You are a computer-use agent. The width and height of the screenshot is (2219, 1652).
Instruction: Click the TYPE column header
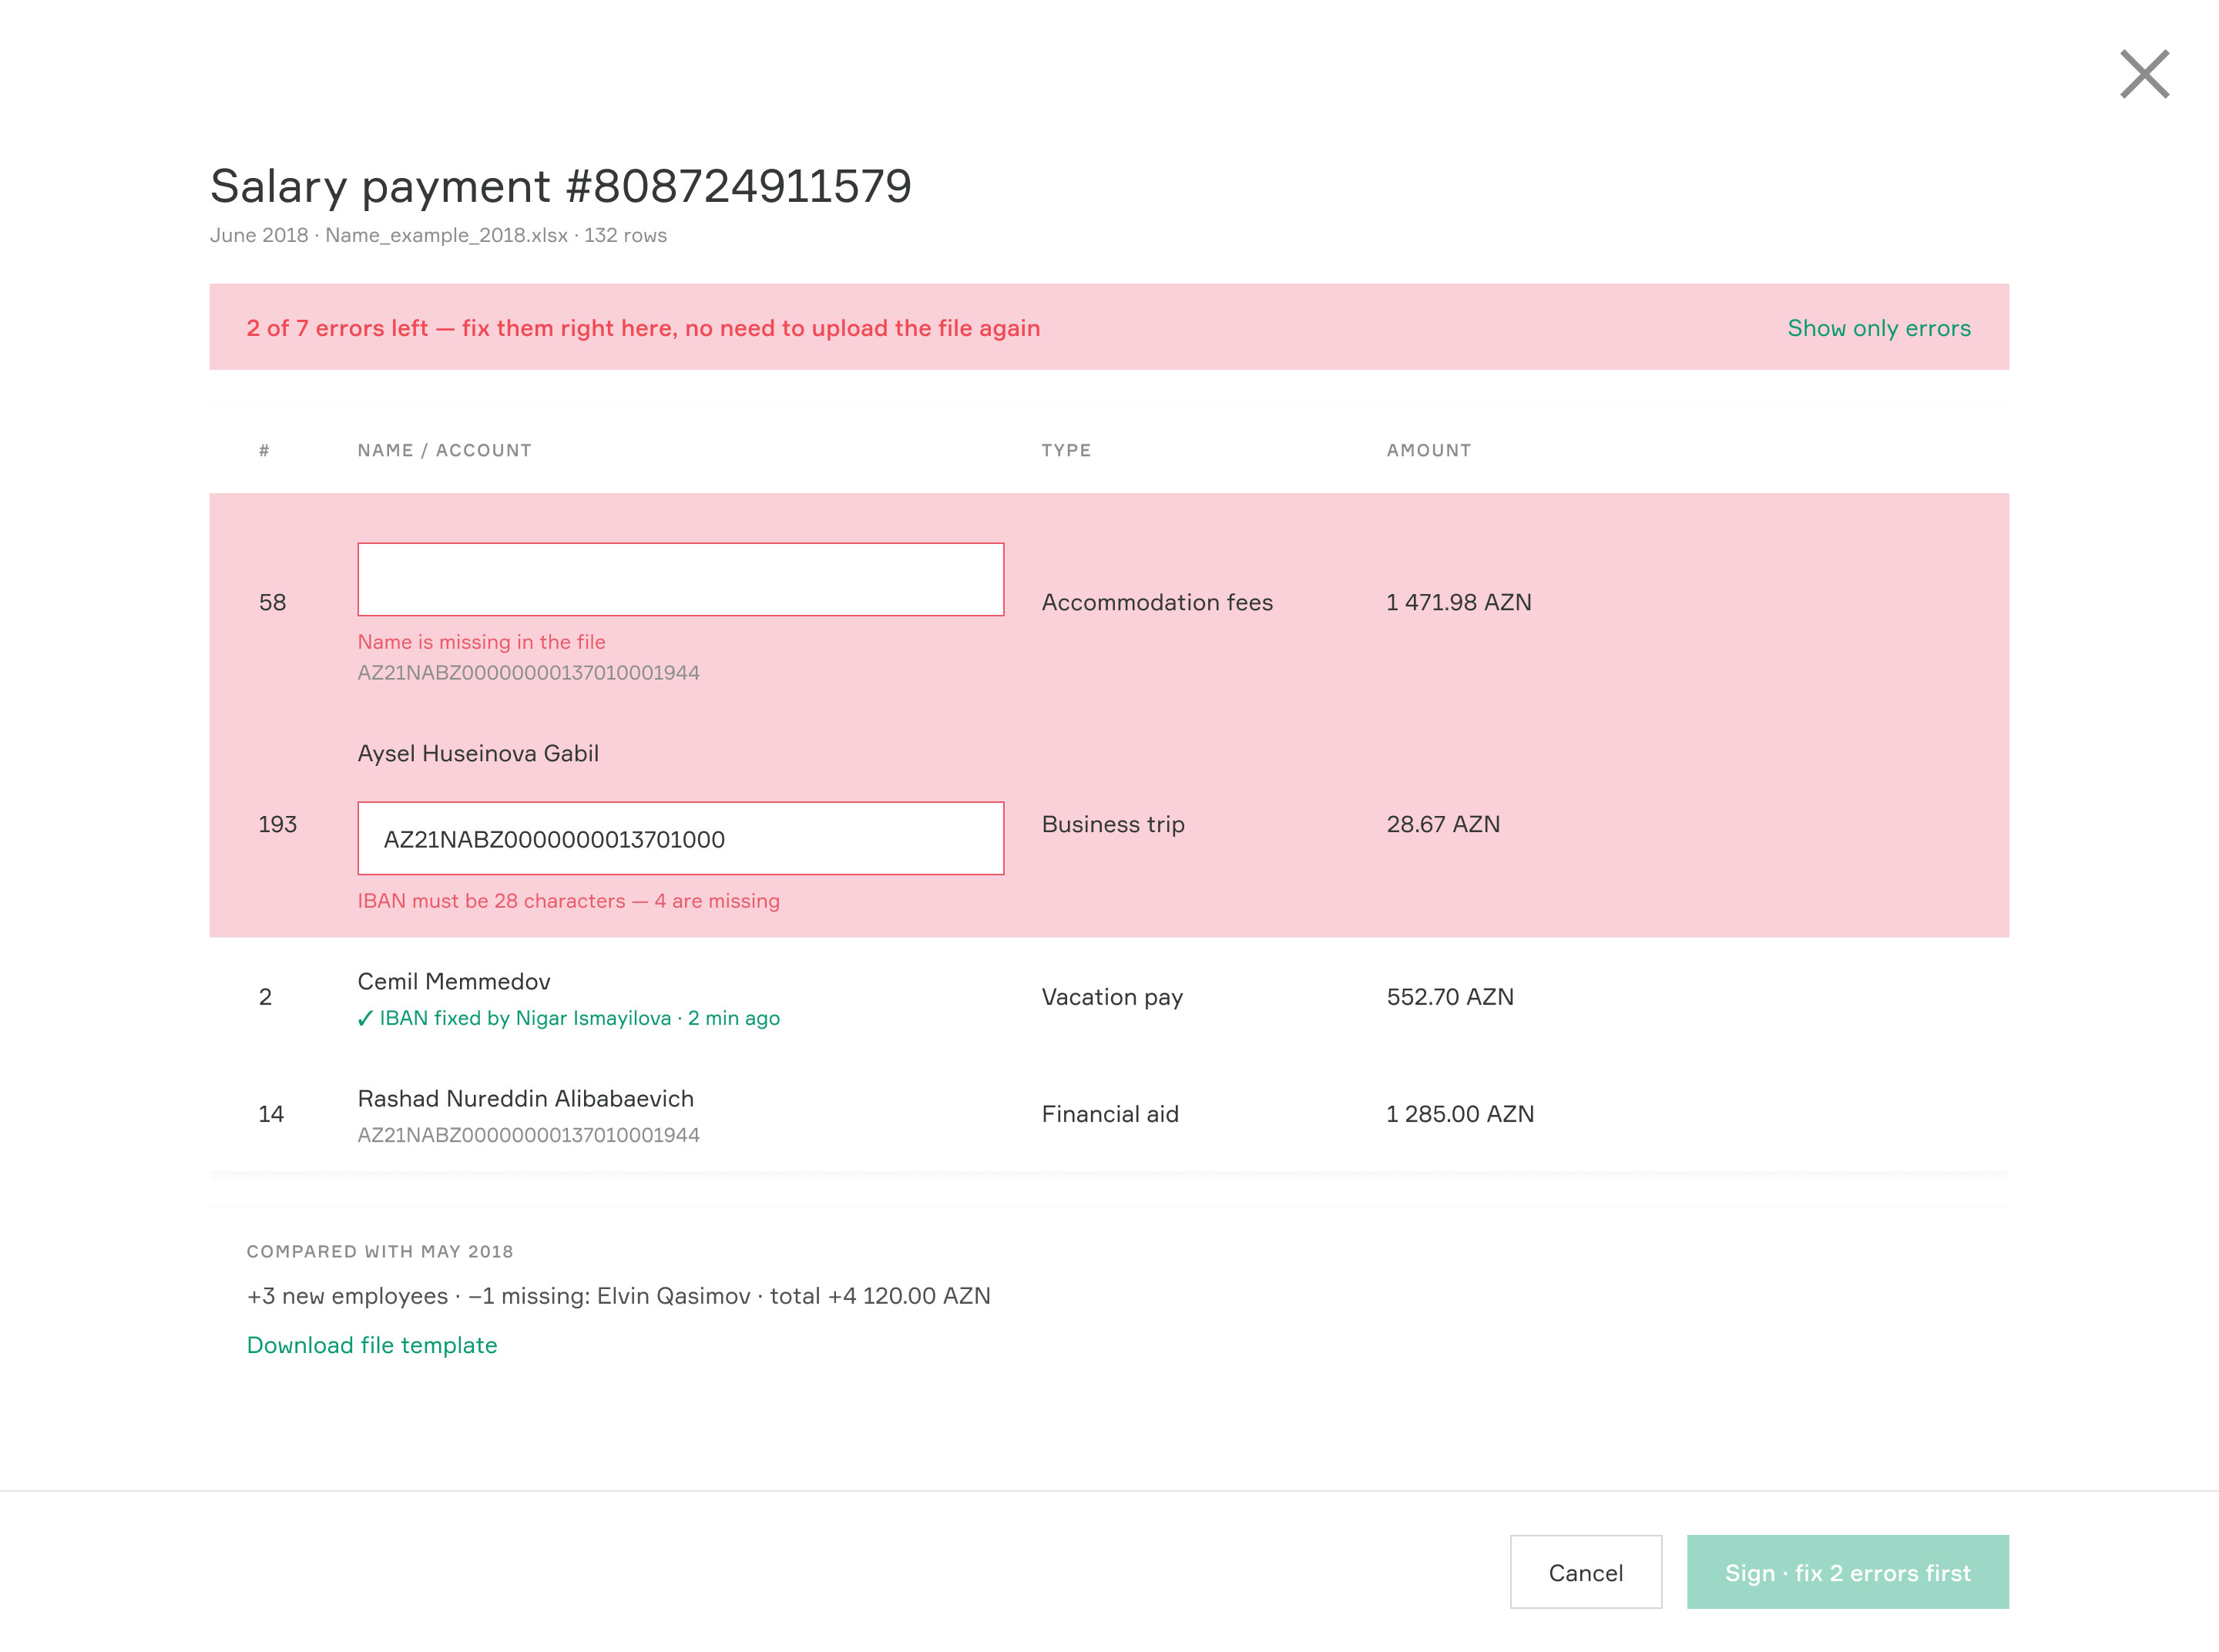tap(1066, 450)
